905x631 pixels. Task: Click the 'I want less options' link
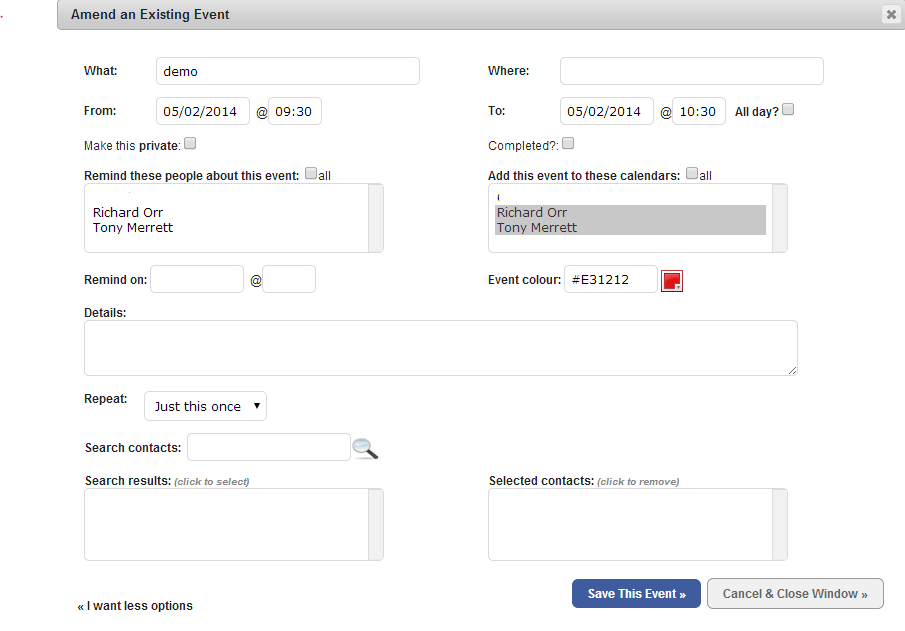coord(135,606)
